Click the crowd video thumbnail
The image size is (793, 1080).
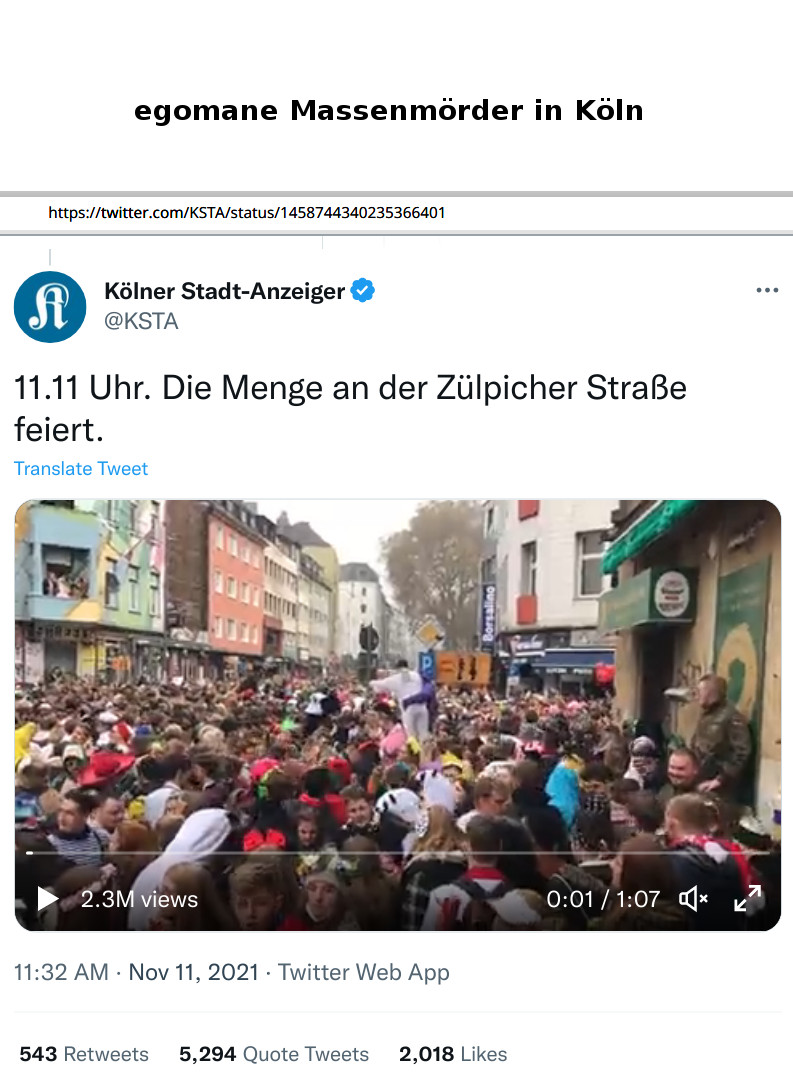[x=398, y=715]
